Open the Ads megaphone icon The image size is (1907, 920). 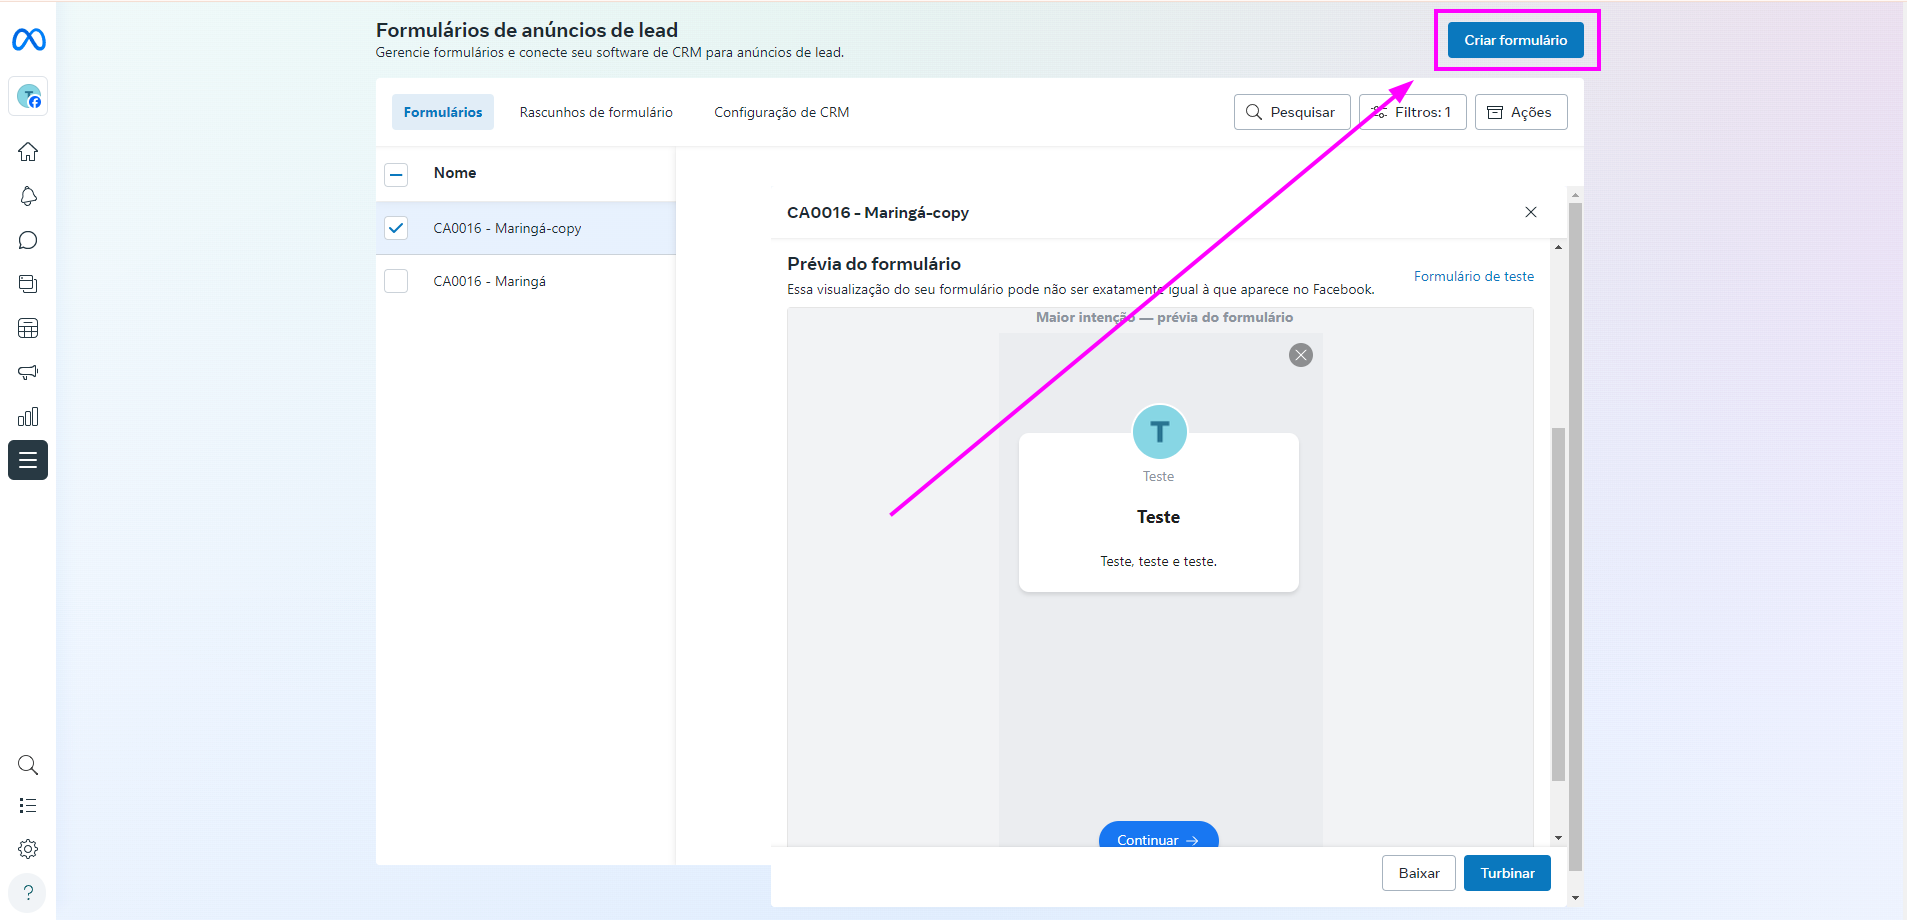click(28, 372)
